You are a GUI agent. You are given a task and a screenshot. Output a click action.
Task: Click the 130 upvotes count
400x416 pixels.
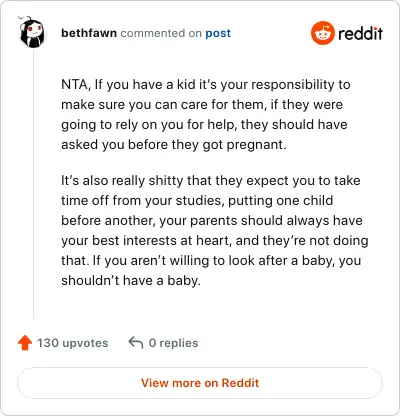(x=72, y=343)
